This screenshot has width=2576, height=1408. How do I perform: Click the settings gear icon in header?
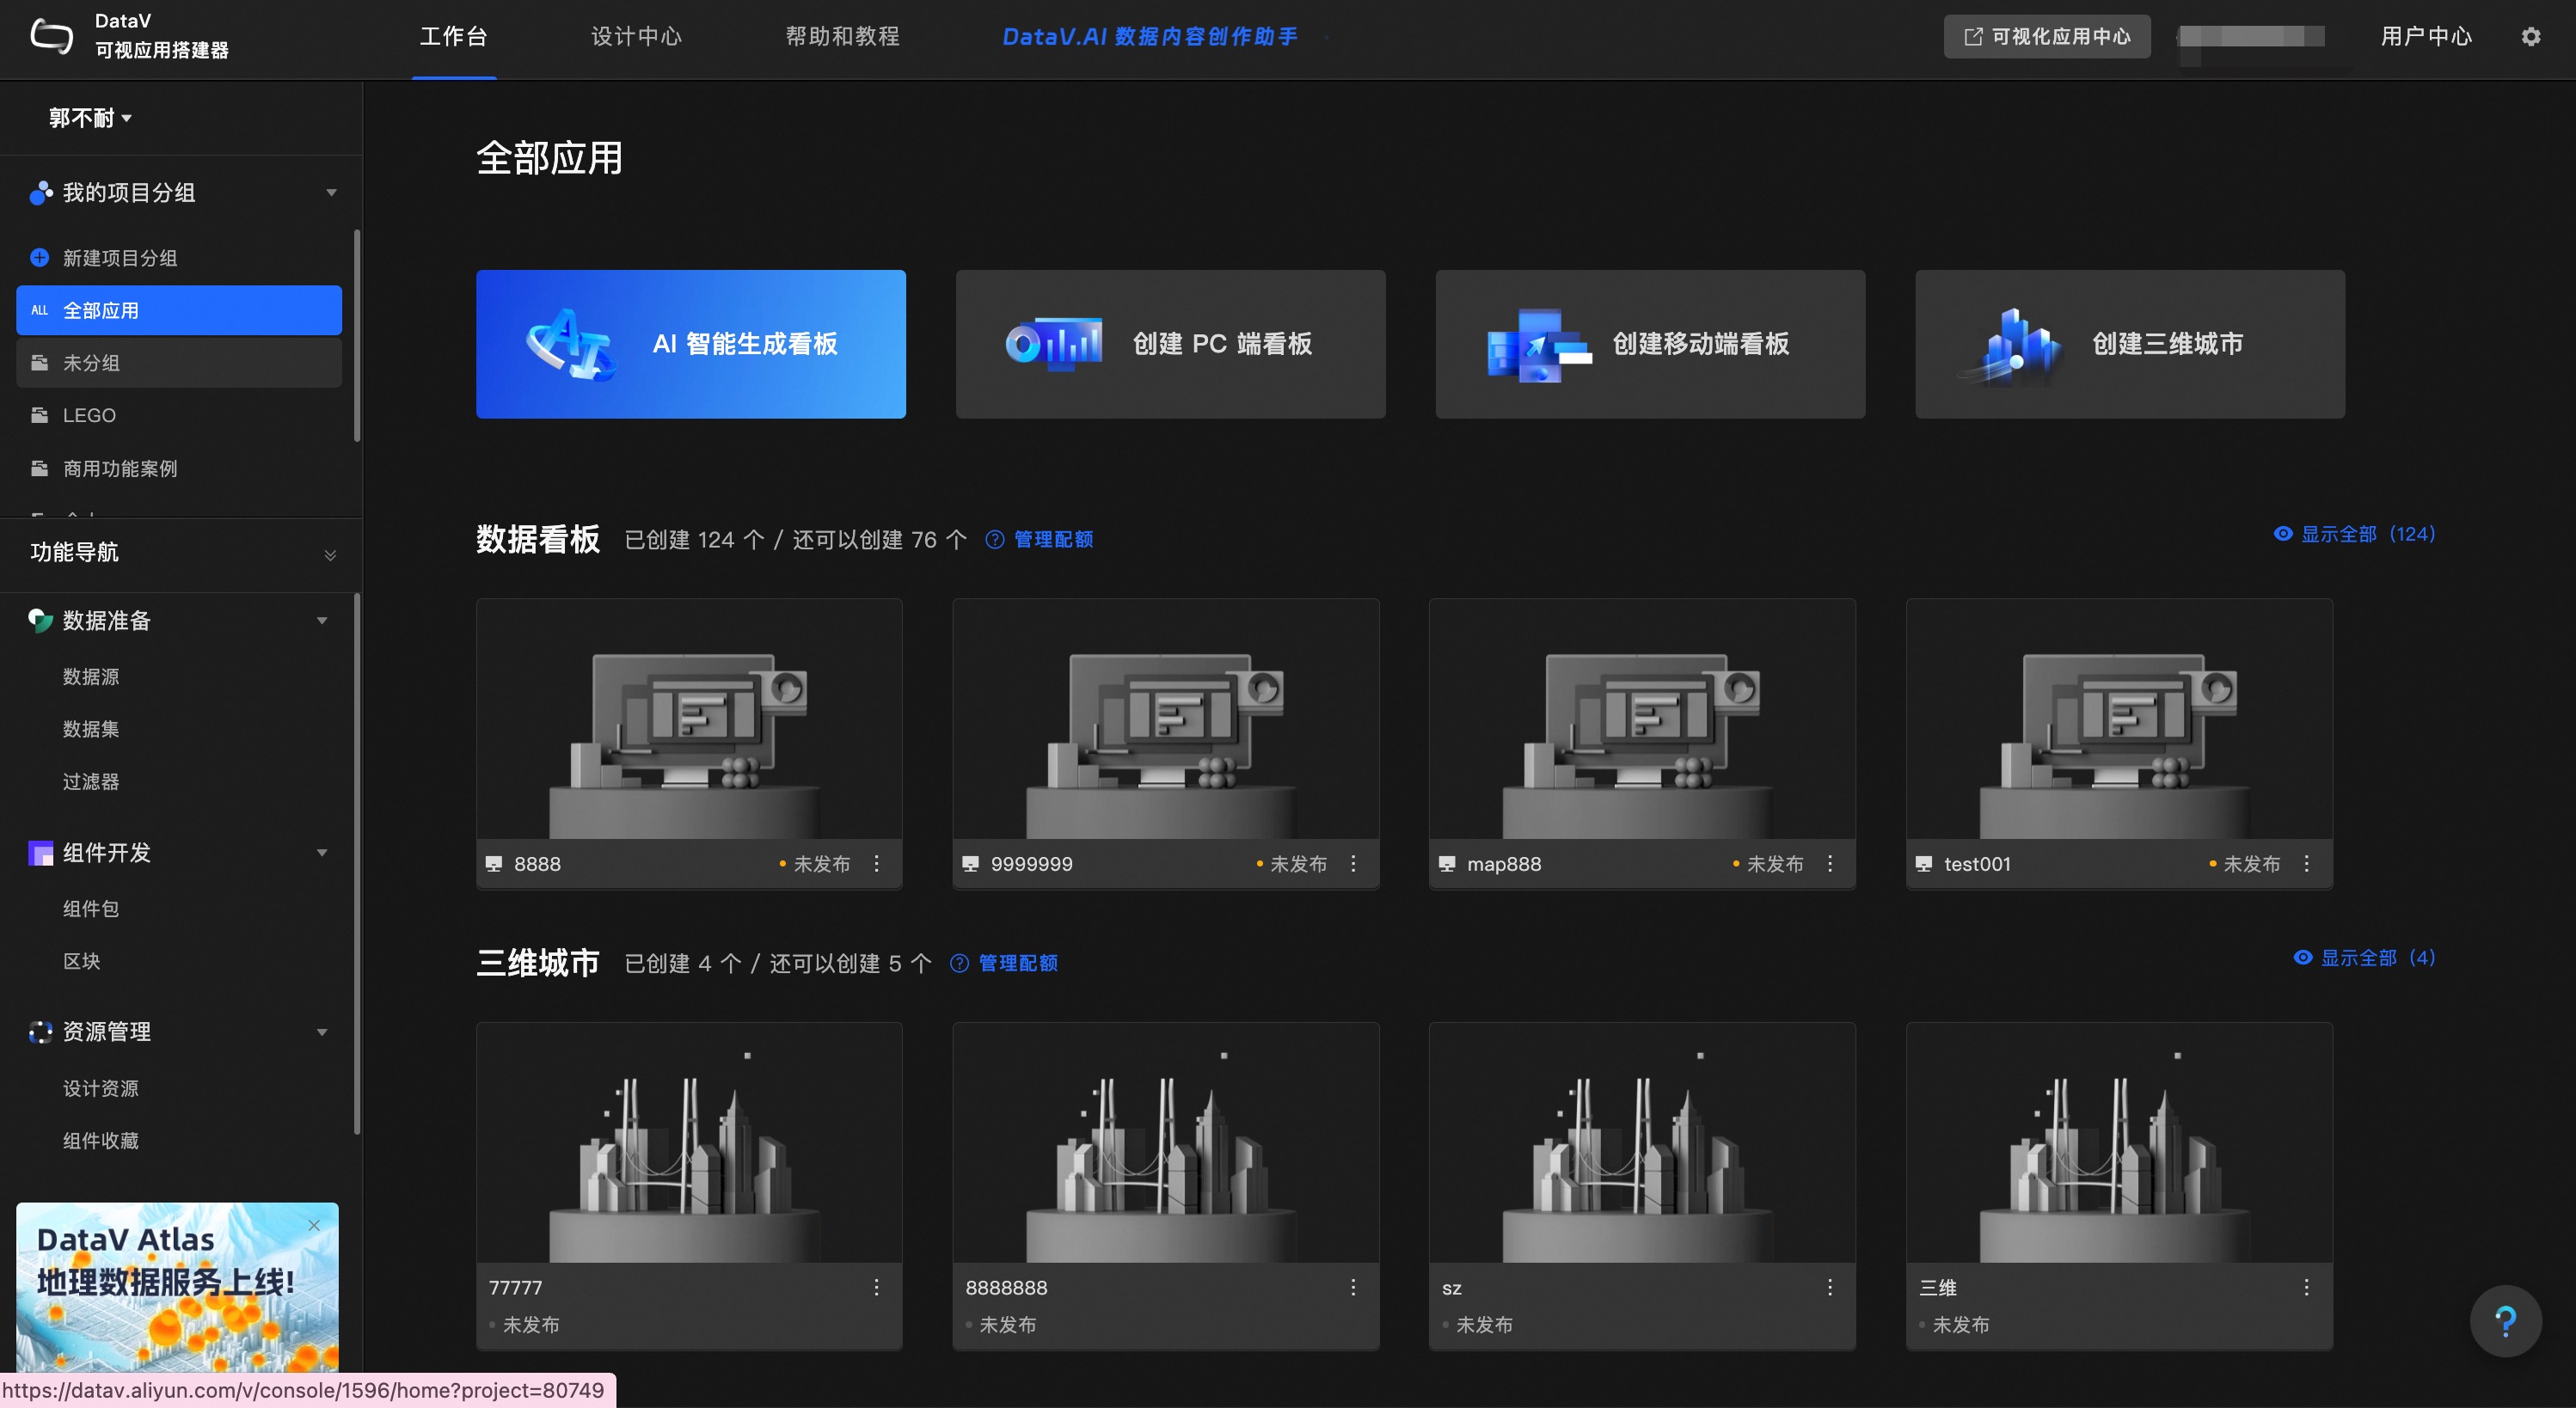pos(2530,37)
